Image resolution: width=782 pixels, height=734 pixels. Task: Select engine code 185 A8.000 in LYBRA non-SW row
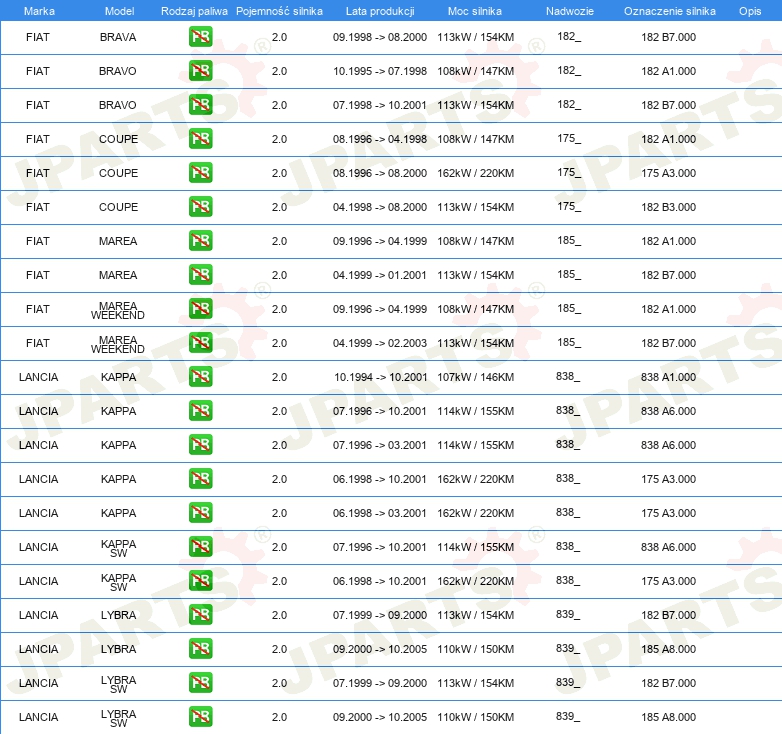668,649
